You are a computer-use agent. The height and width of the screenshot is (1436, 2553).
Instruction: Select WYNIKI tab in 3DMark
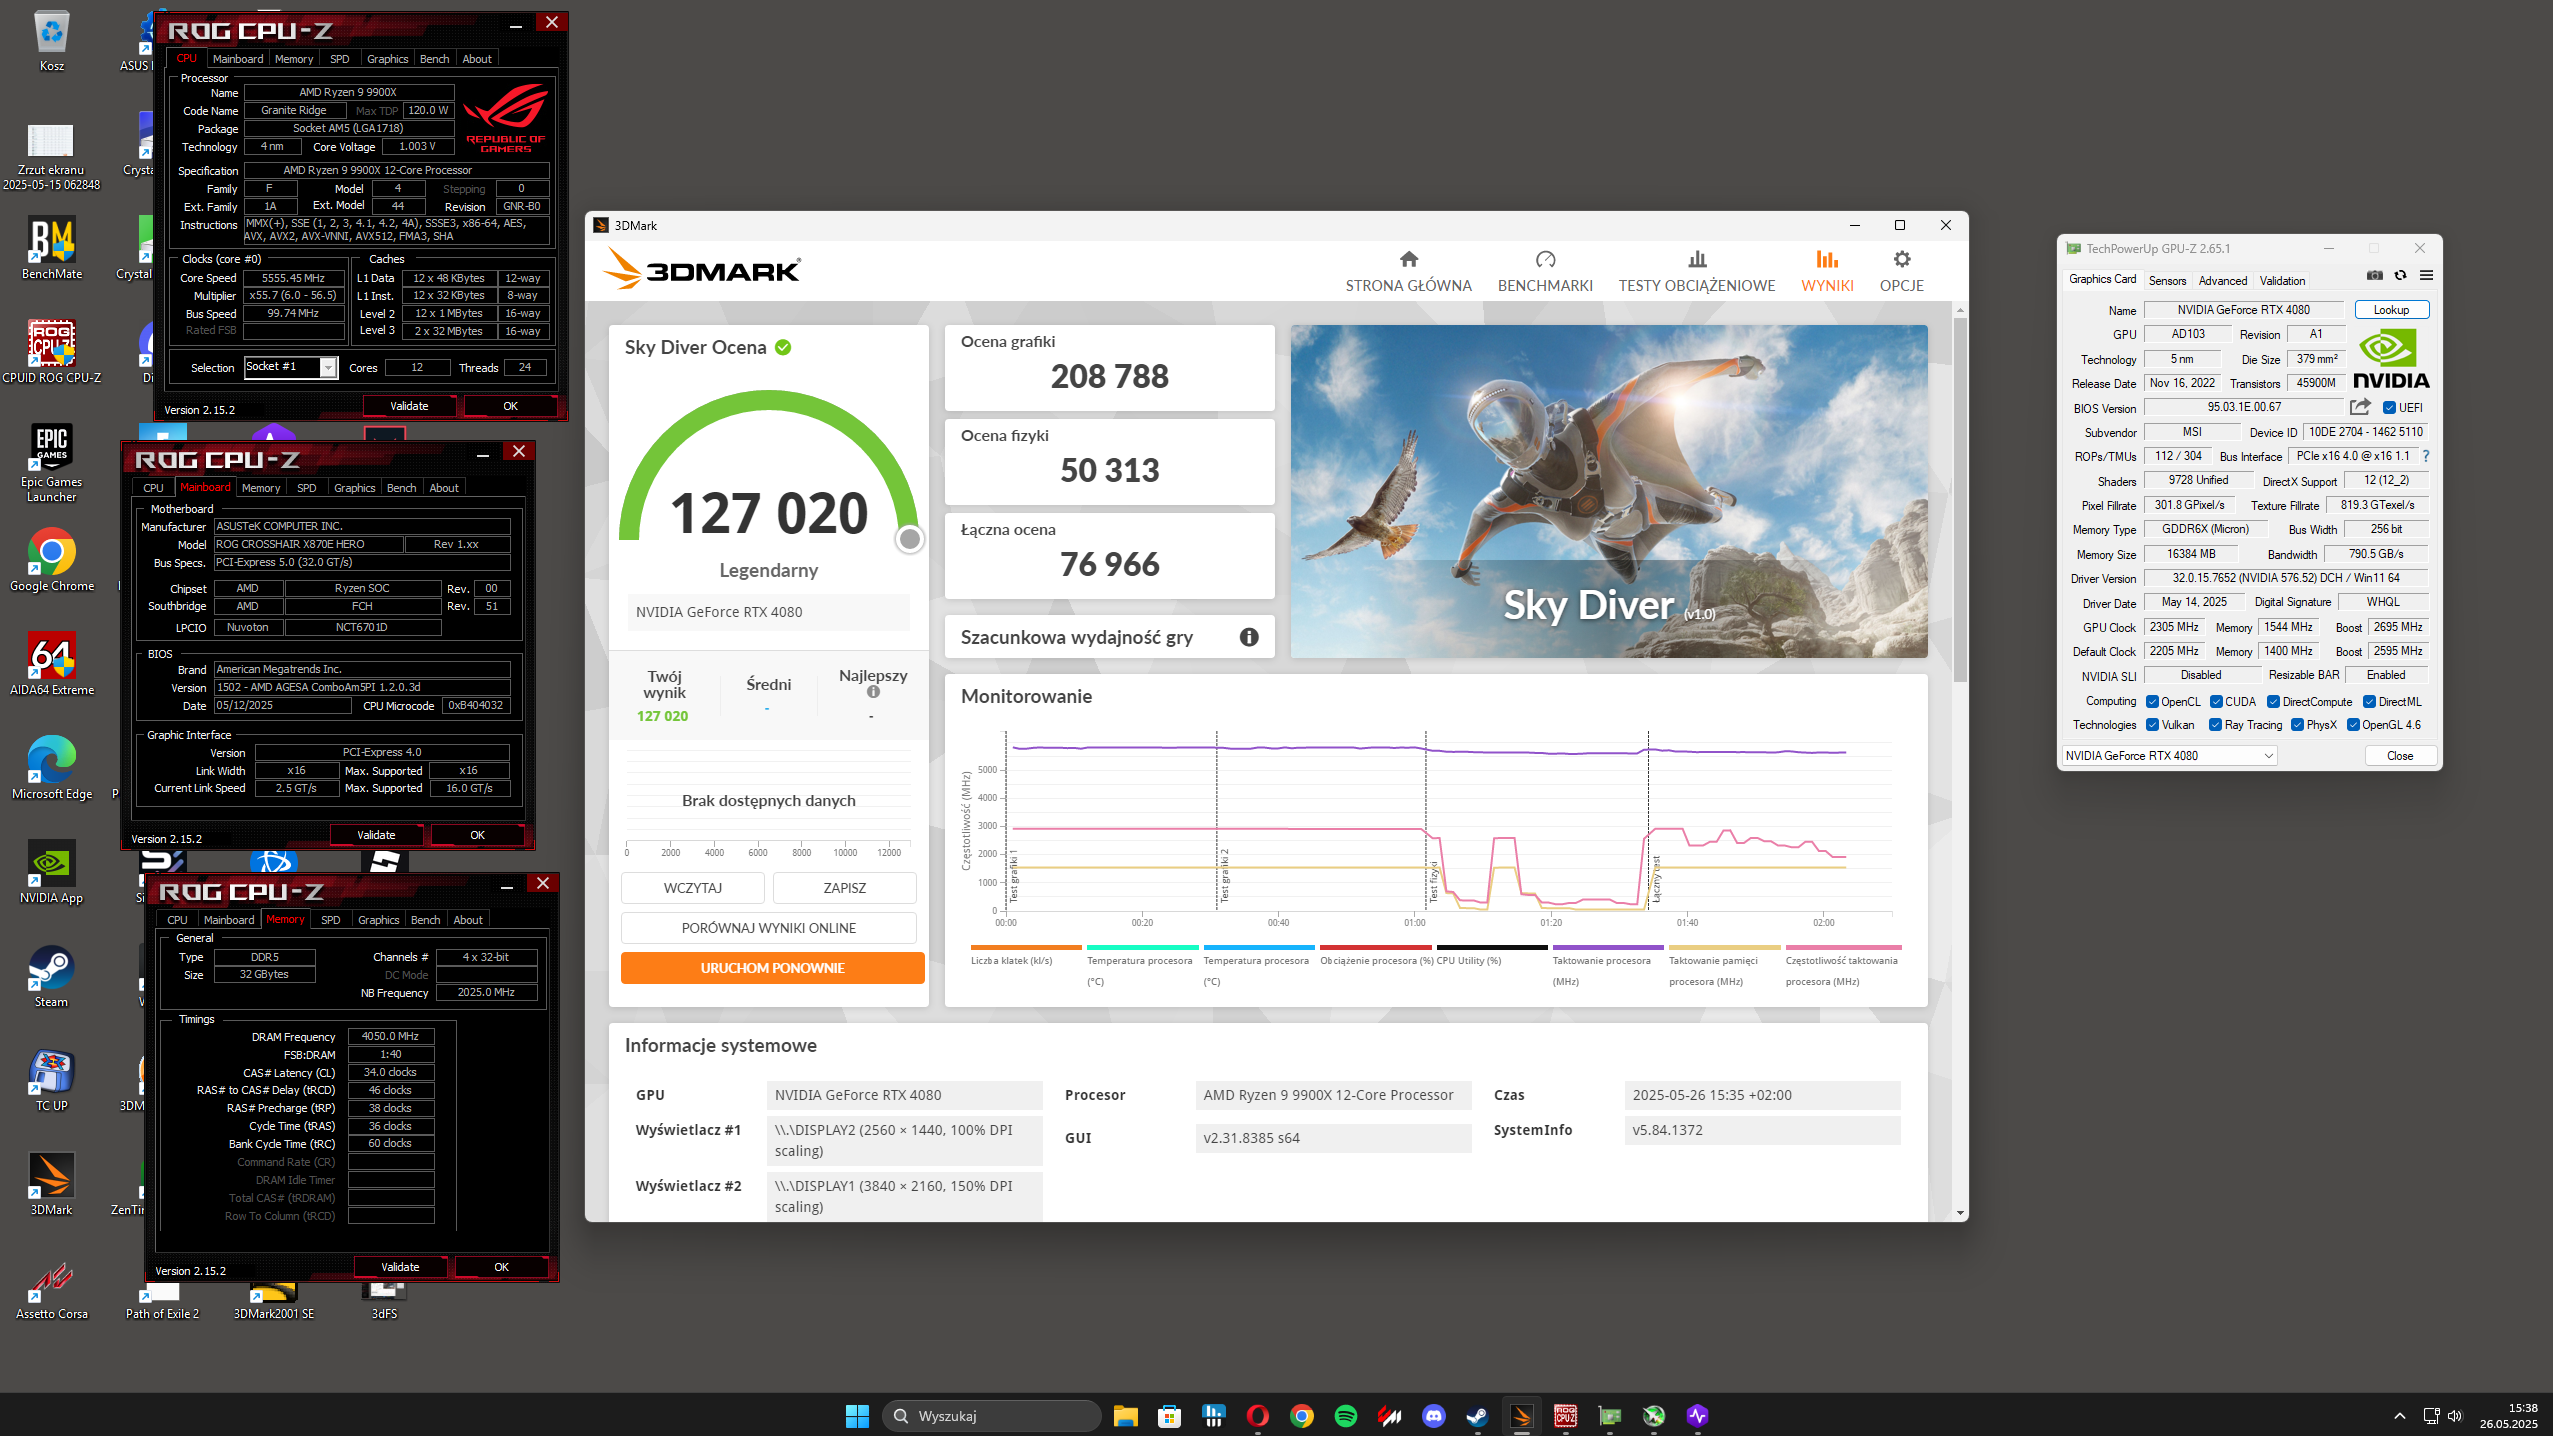[x=1827, y=271]
